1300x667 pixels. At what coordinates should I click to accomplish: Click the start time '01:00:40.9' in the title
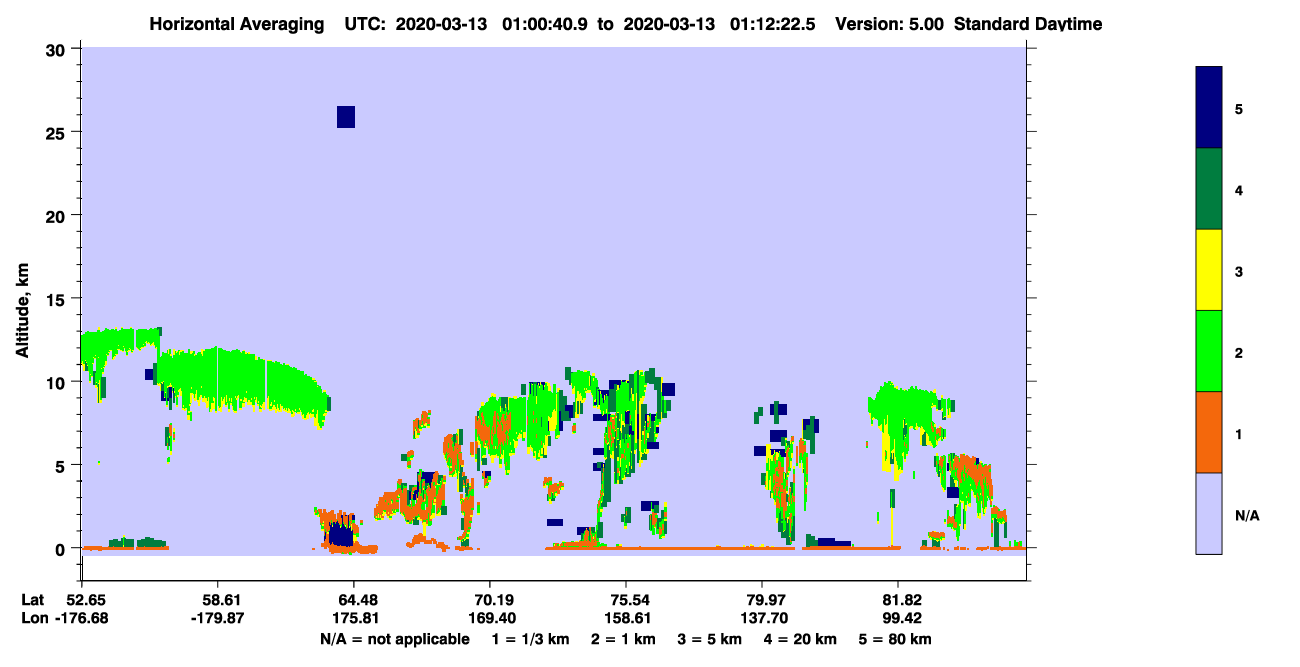tap(545, 24)
